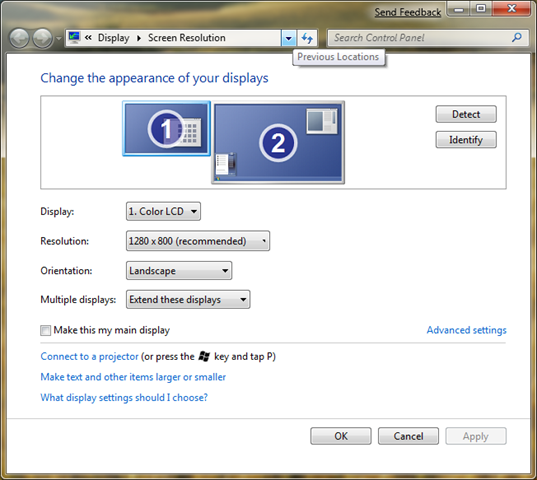This screenshot has width=537, height=480.
Task: Expand the Orientation Landscape dropdown
Action: click(x=179, y=271)
